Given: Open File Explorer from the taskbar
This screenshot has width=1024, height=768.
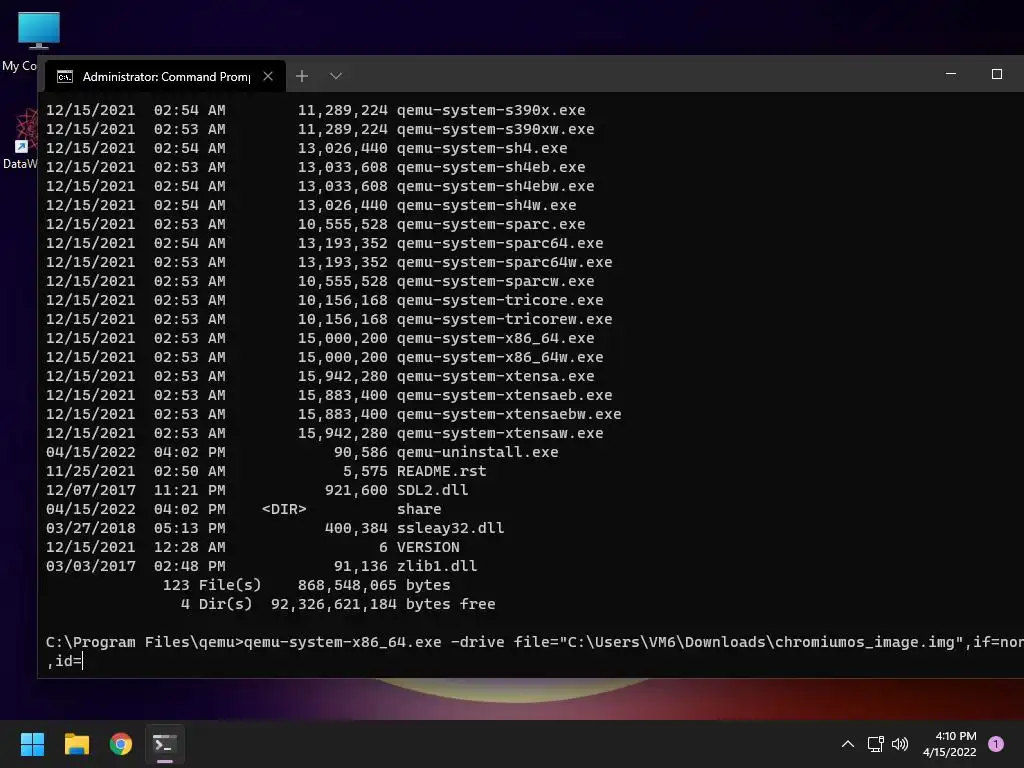Looking at the screenshot, I should (76, 744).
